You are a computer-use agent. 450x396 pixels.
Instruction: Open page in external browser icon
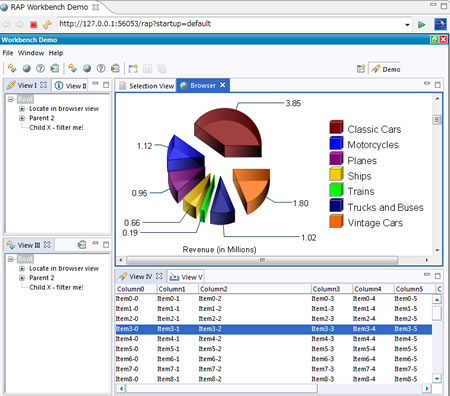click(440, 24)
